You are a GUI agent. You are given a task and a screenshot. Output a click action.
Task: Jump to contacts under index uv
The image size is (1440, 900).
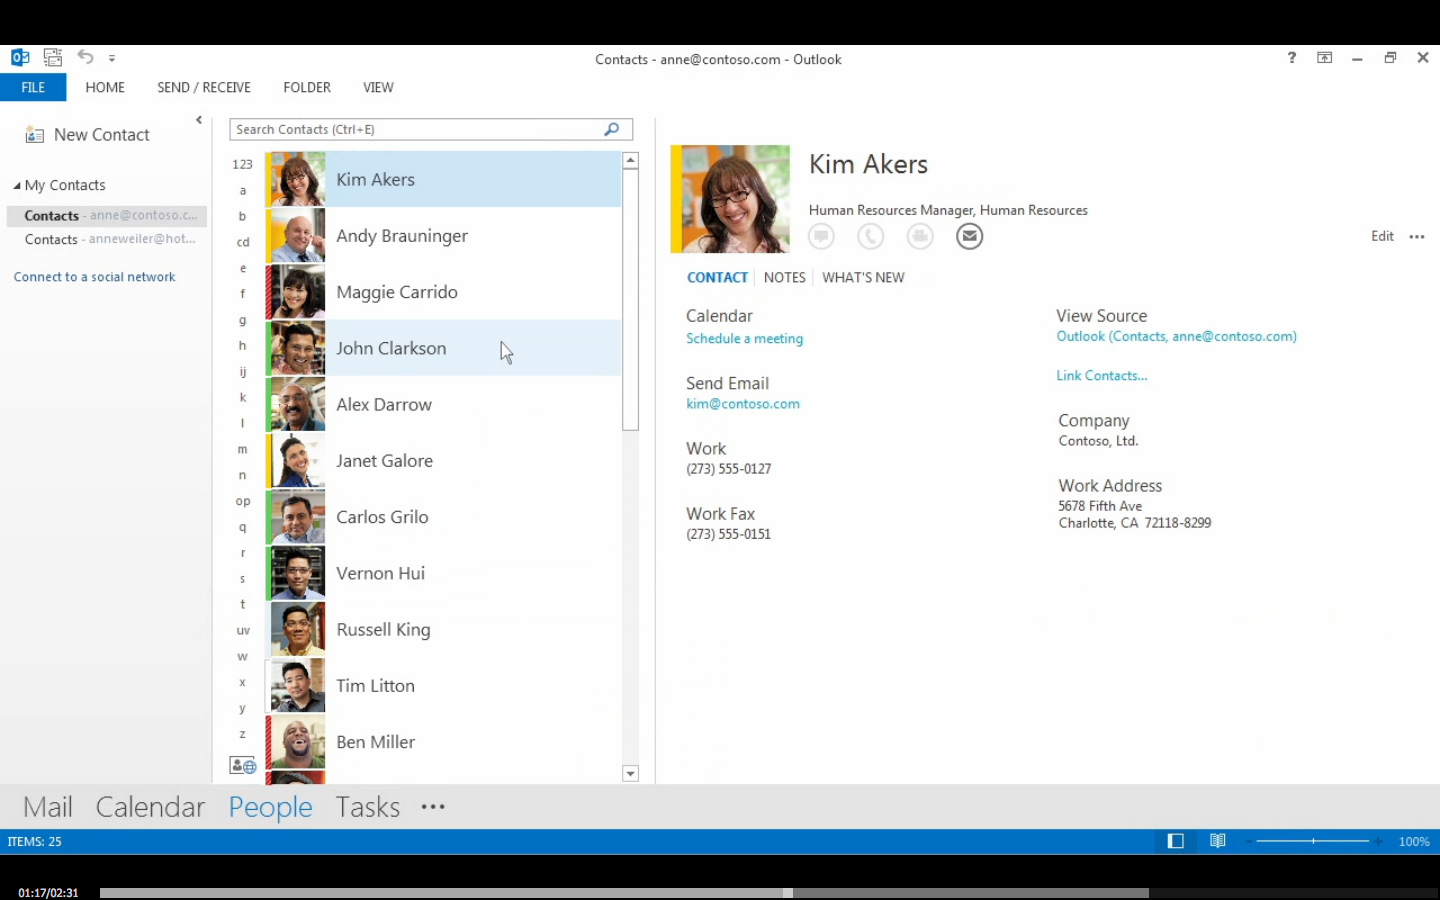(242, 630)
